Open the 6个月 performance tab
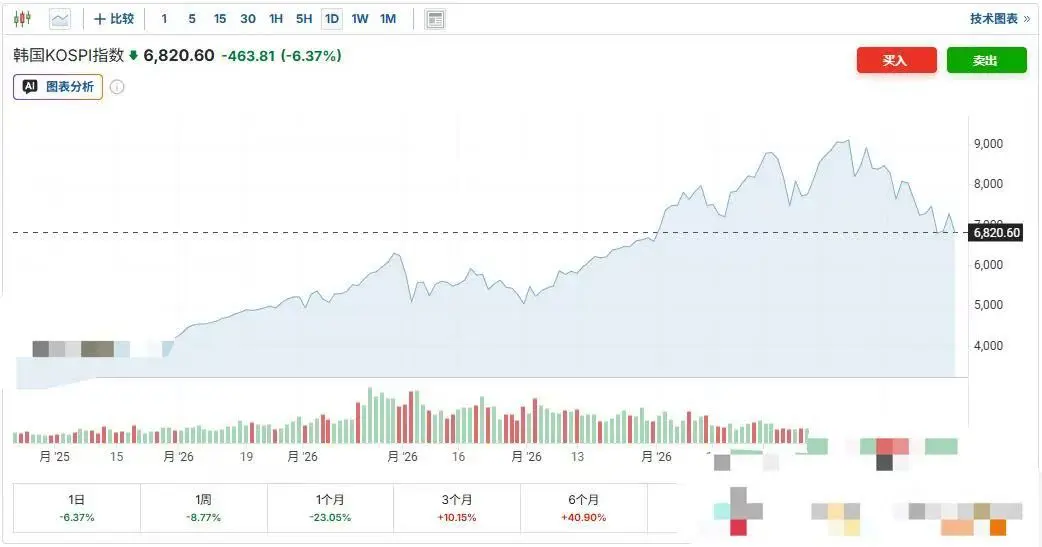Viewport: 1042px width, 547px height. pos(583,508)
